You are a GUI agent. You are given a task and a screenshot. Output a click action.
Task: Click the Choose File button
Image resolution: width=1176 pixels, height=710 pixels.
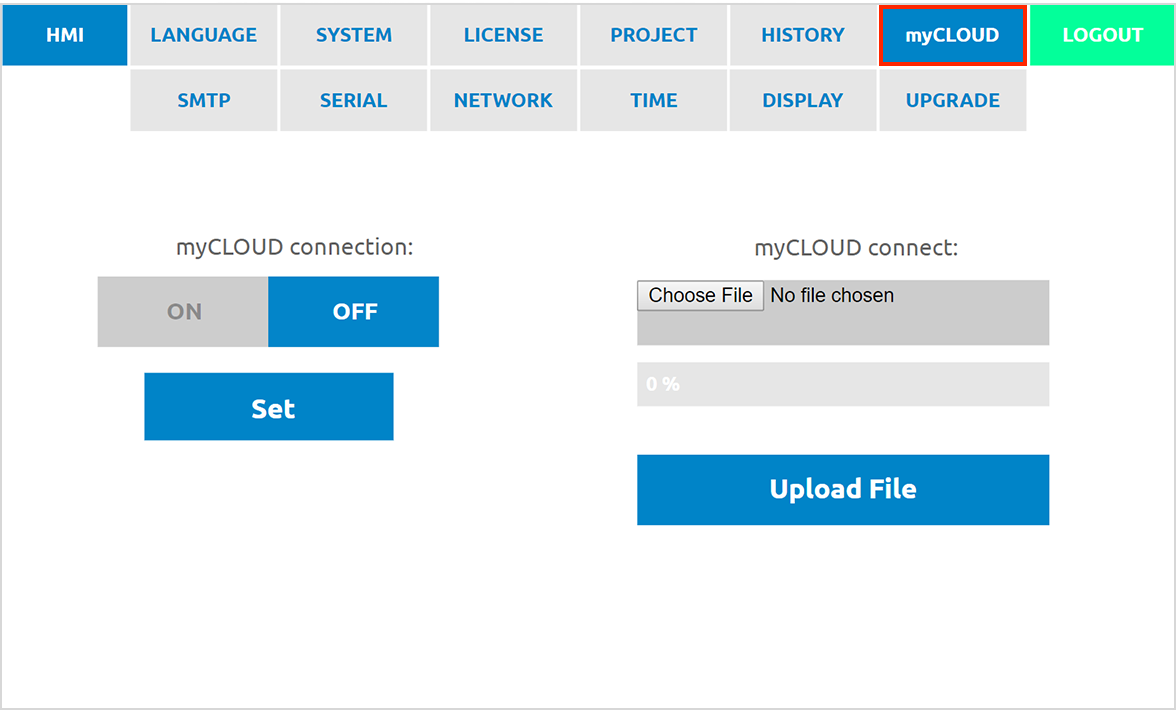(x=700, y=295)
